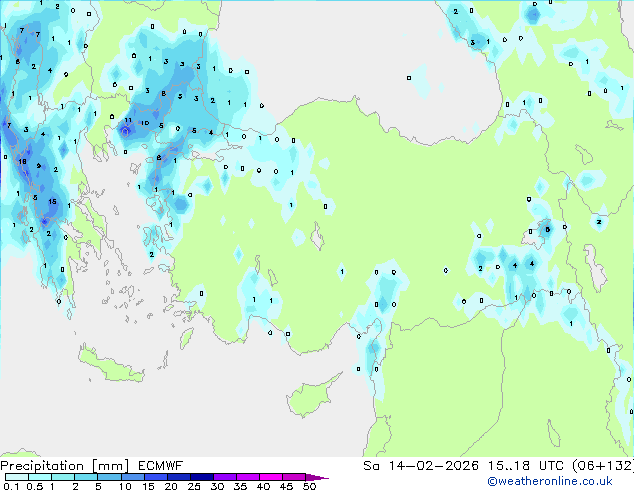Click the 'Precipitation' title text
Screen dimensions: 634x490
click(x=42, y=466)
